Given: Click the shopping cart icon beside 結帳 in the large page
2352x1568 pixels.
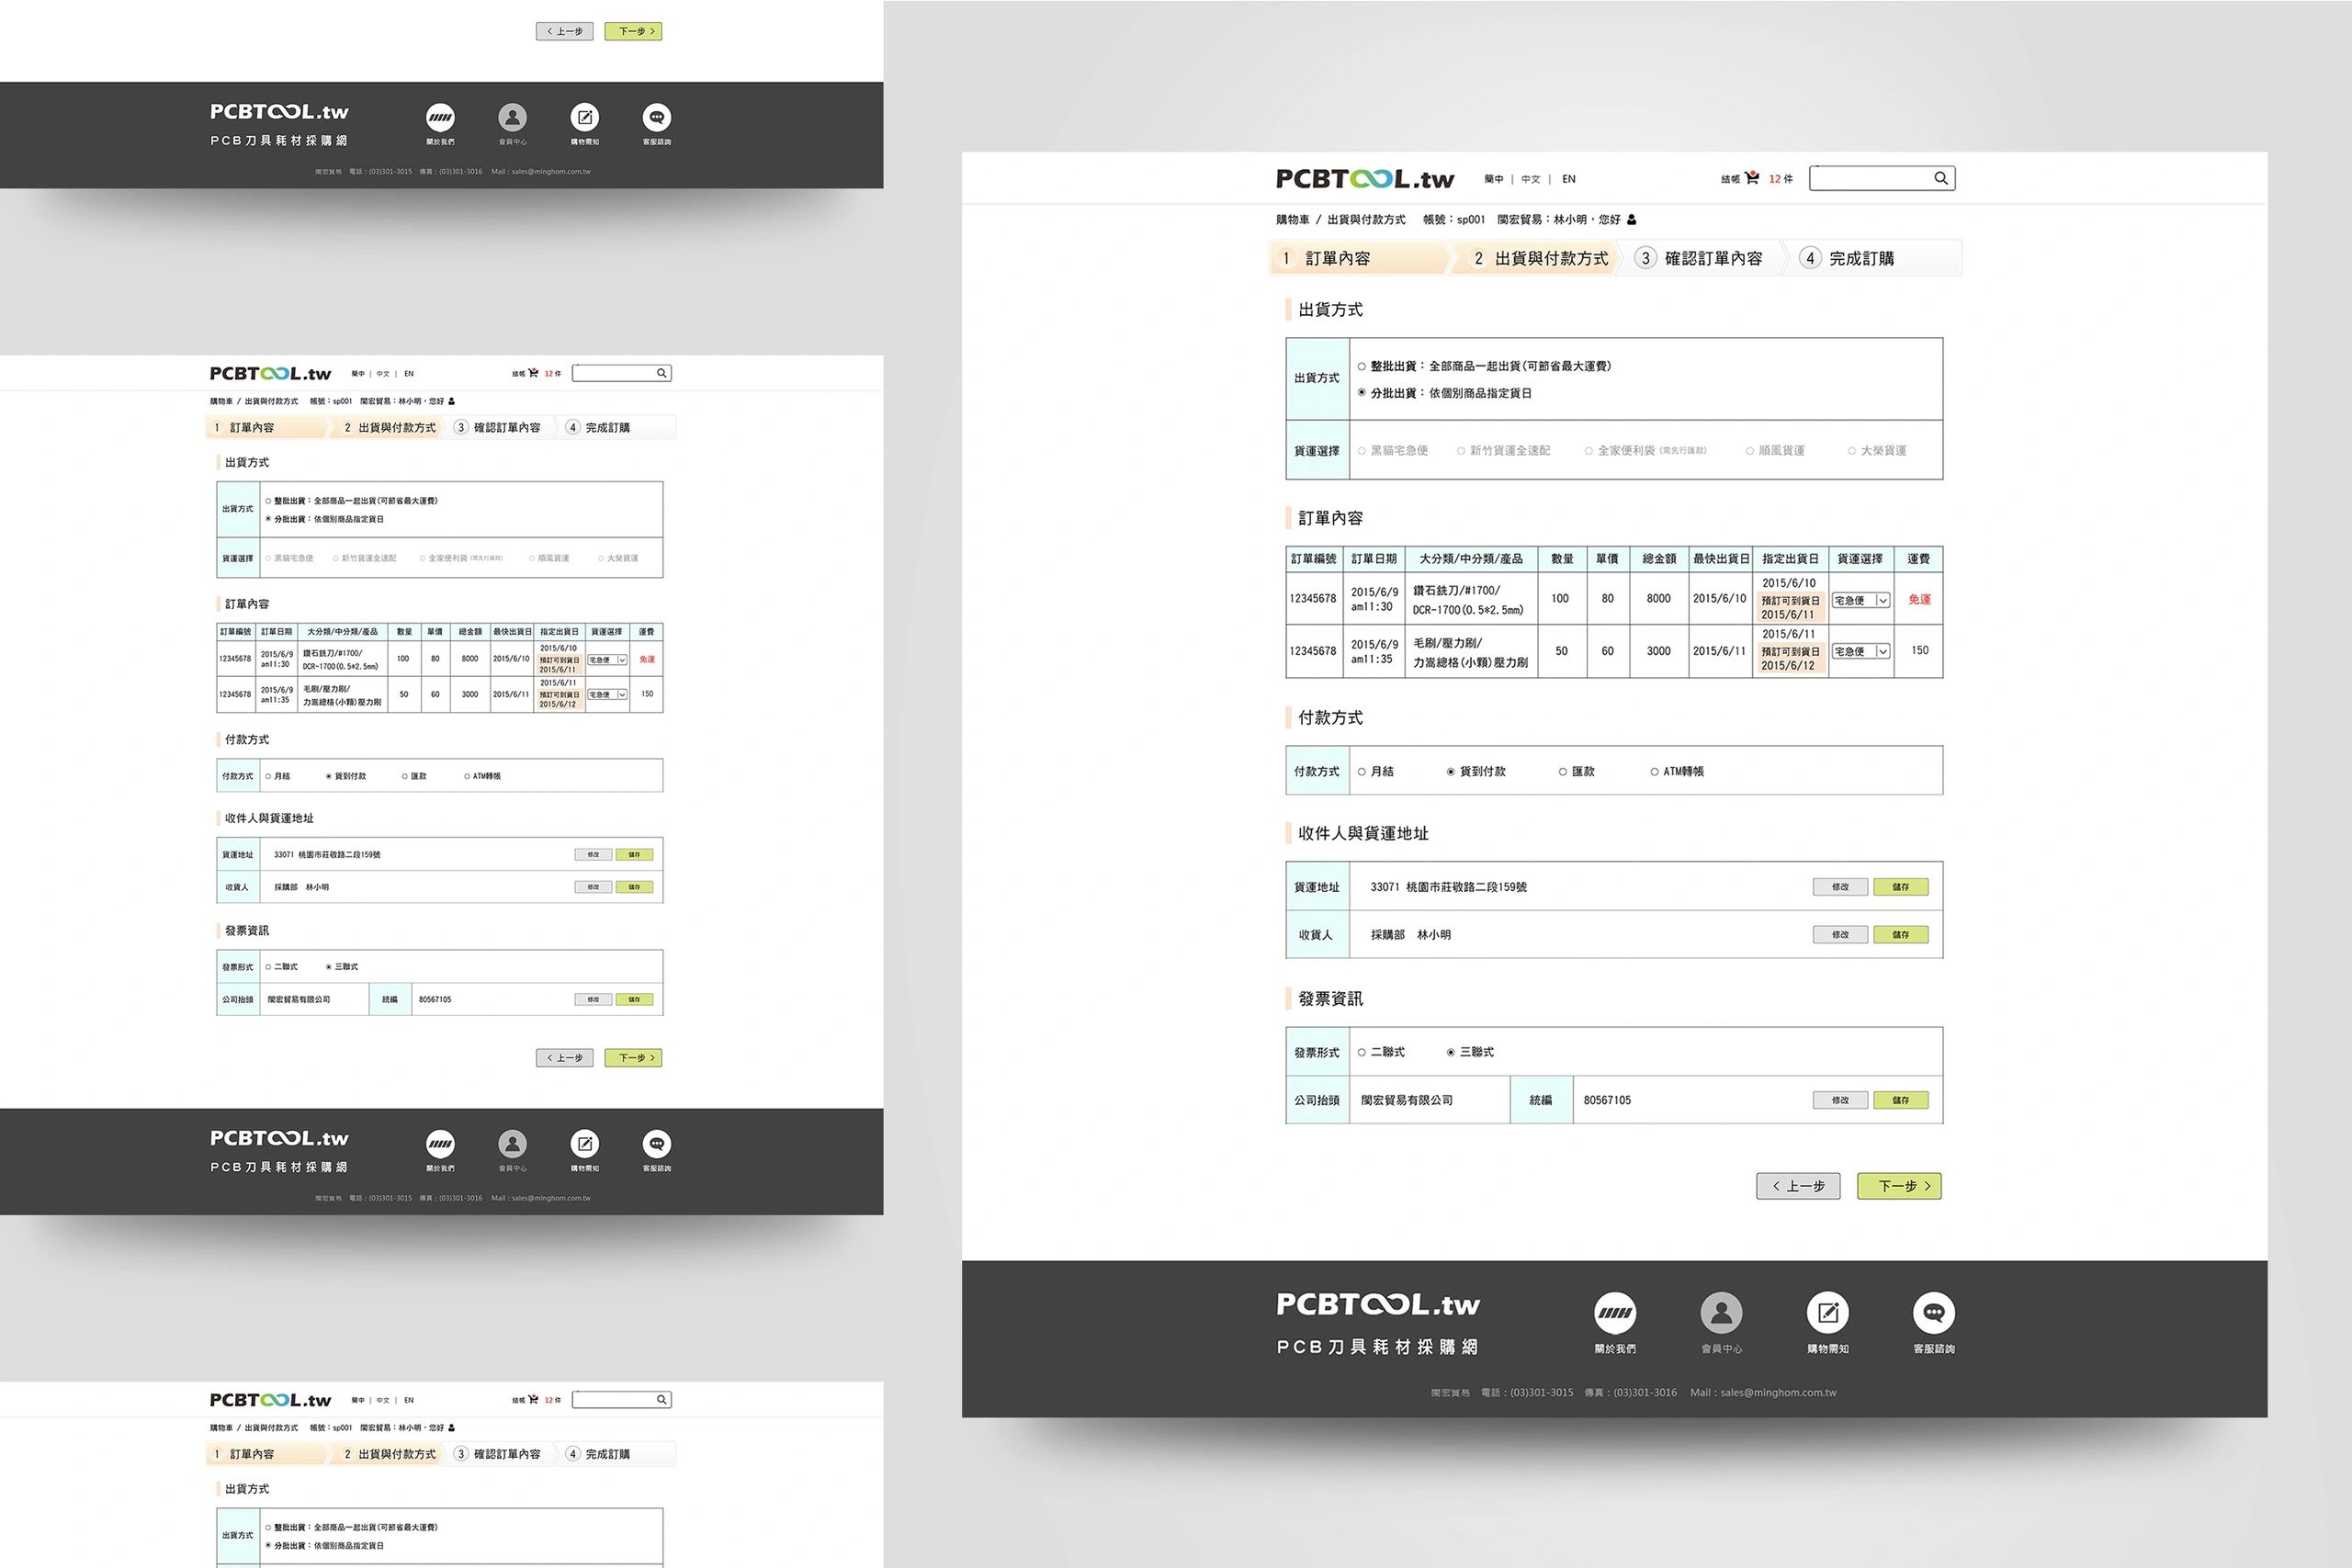Looking at the screenshot, I should pos(1752,178).
